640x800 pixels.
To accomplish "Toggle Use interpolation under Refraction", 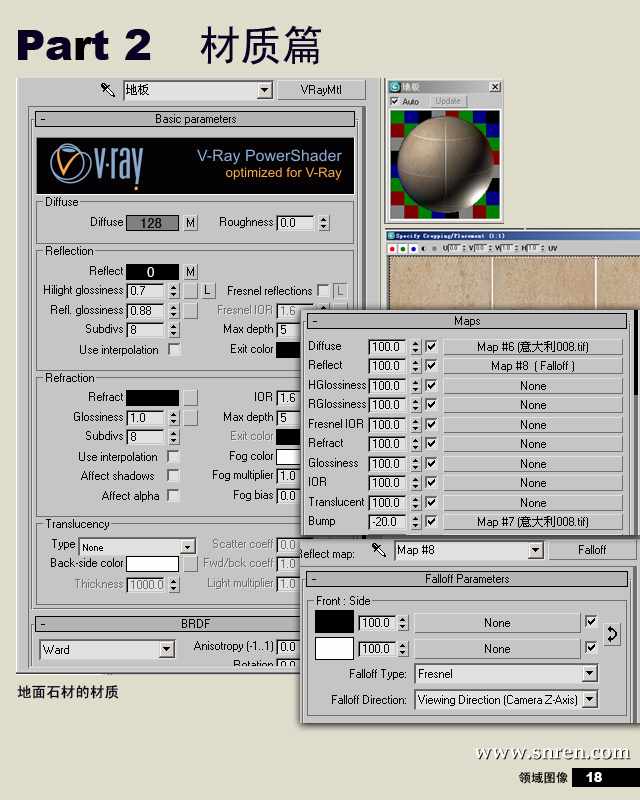I will click(x=173, y=456).
